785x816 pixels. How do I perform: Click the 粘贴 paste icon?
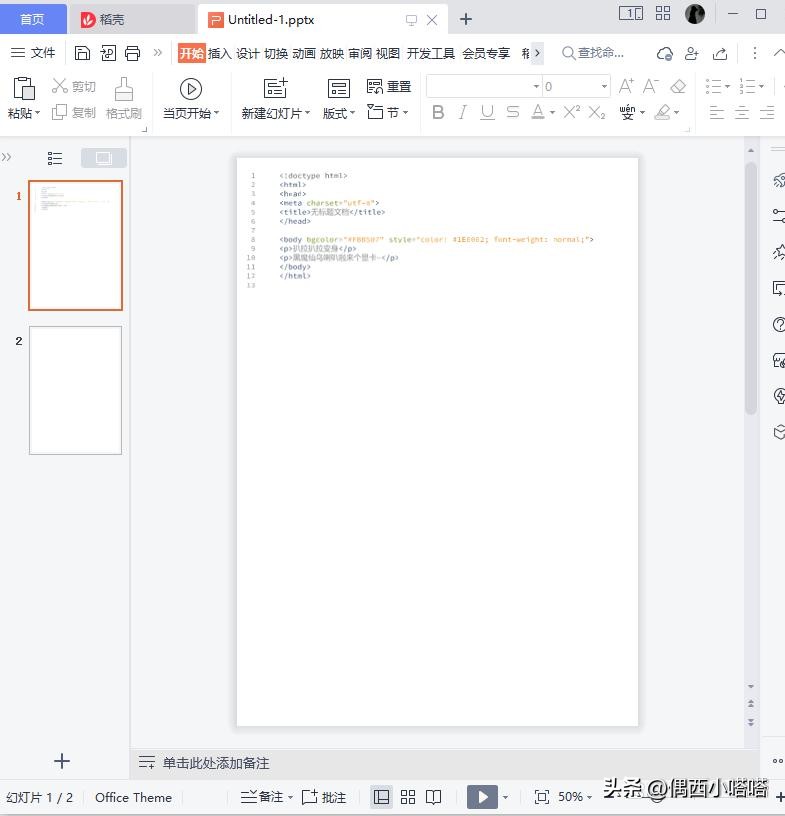click(x=24, y=88)
